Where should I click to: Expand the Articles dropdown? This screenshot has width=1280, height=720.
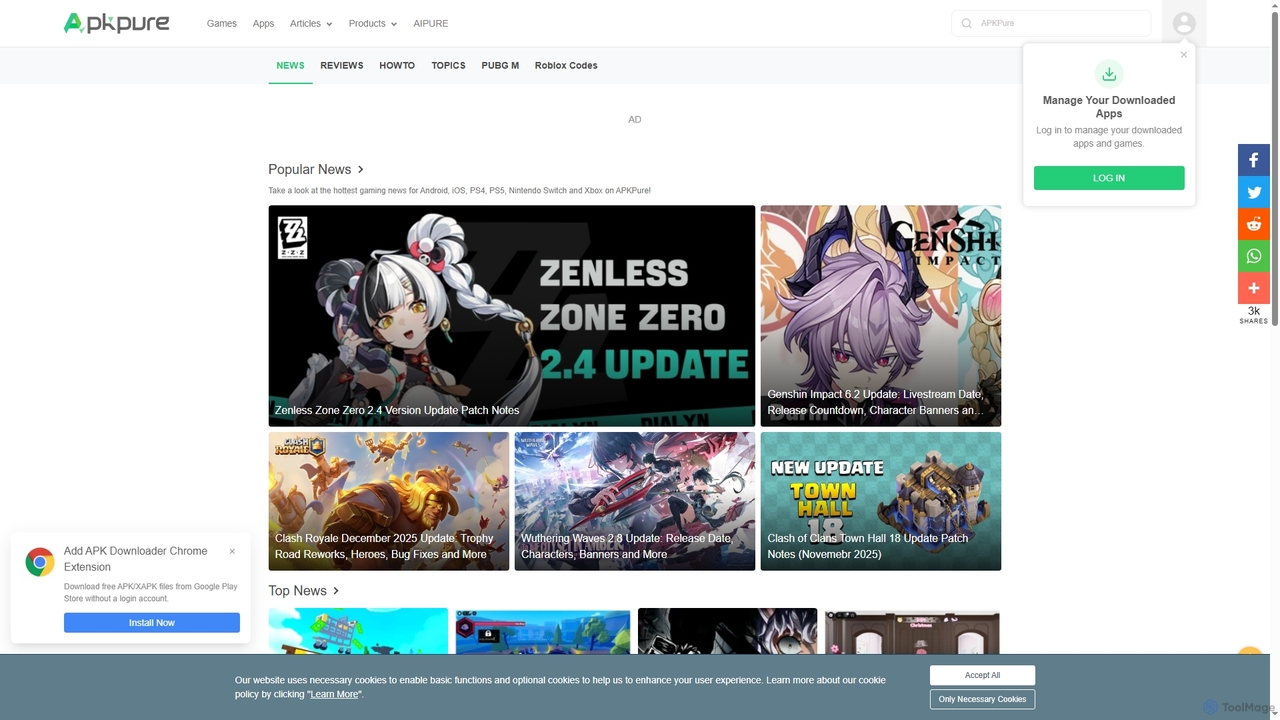pyautogui.click(x=311, y=23)
